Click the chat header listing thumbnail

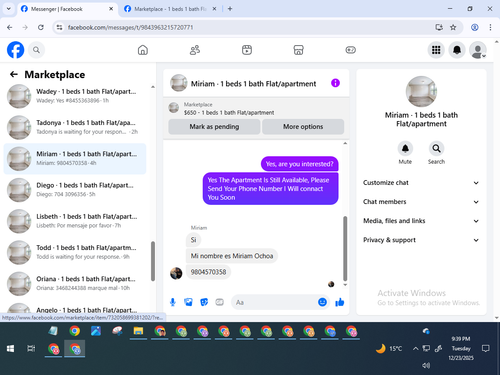pyautogui.click(x=179, y=83)
